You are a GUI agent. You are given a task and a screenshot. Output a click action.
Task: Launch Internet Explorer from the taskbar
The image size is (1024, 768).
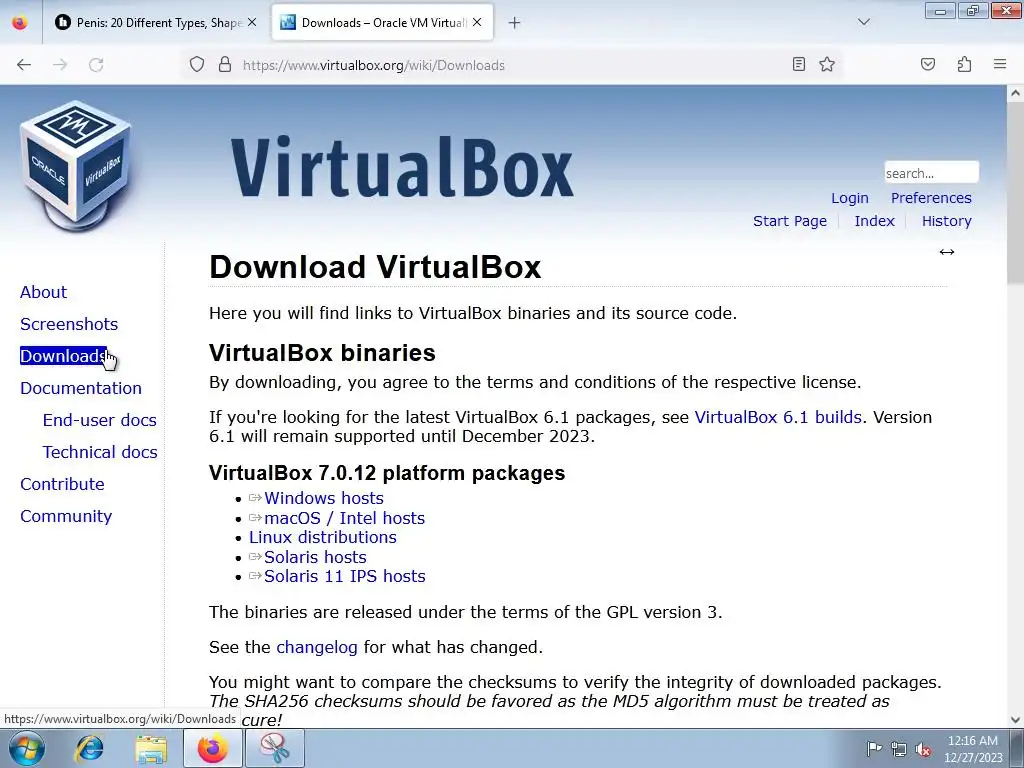click(89, 748)
